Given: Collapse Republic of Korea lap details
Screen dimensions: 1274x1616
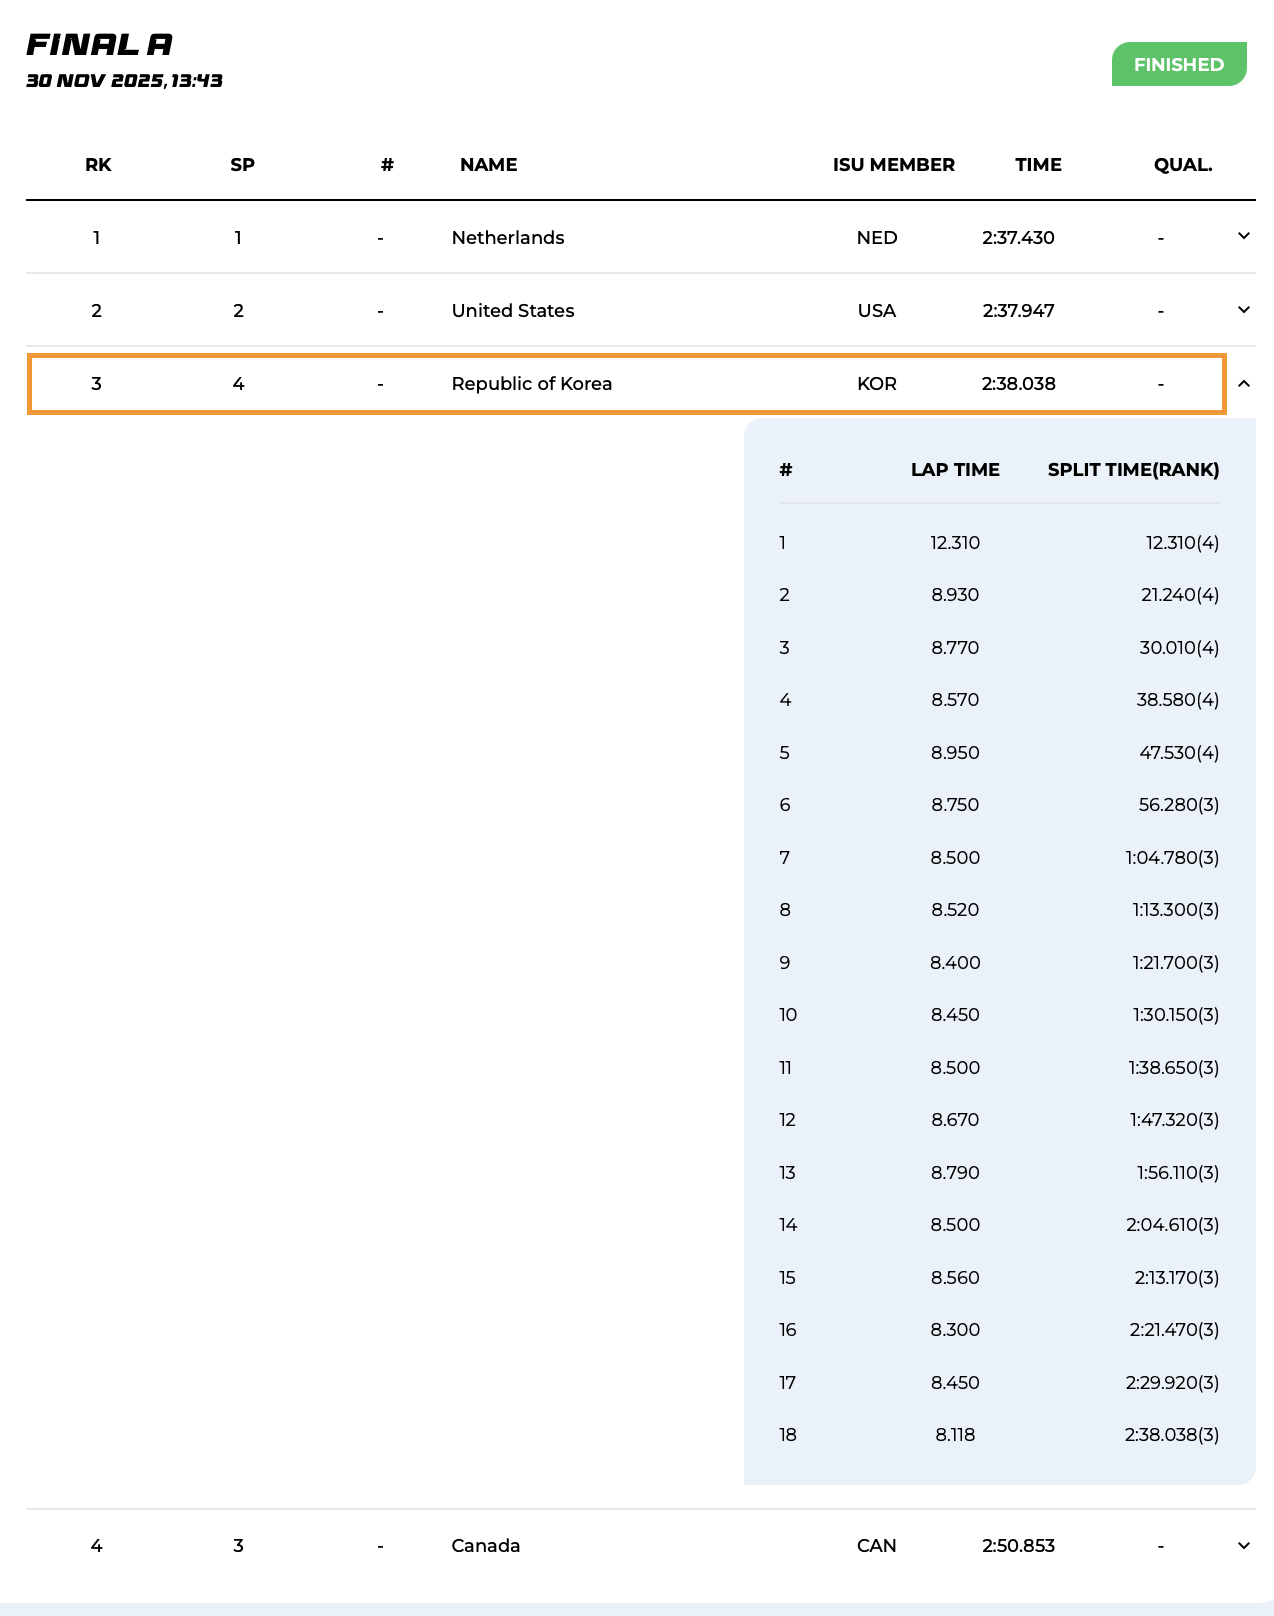Looking at the screenshot, I should (1244, 383).
